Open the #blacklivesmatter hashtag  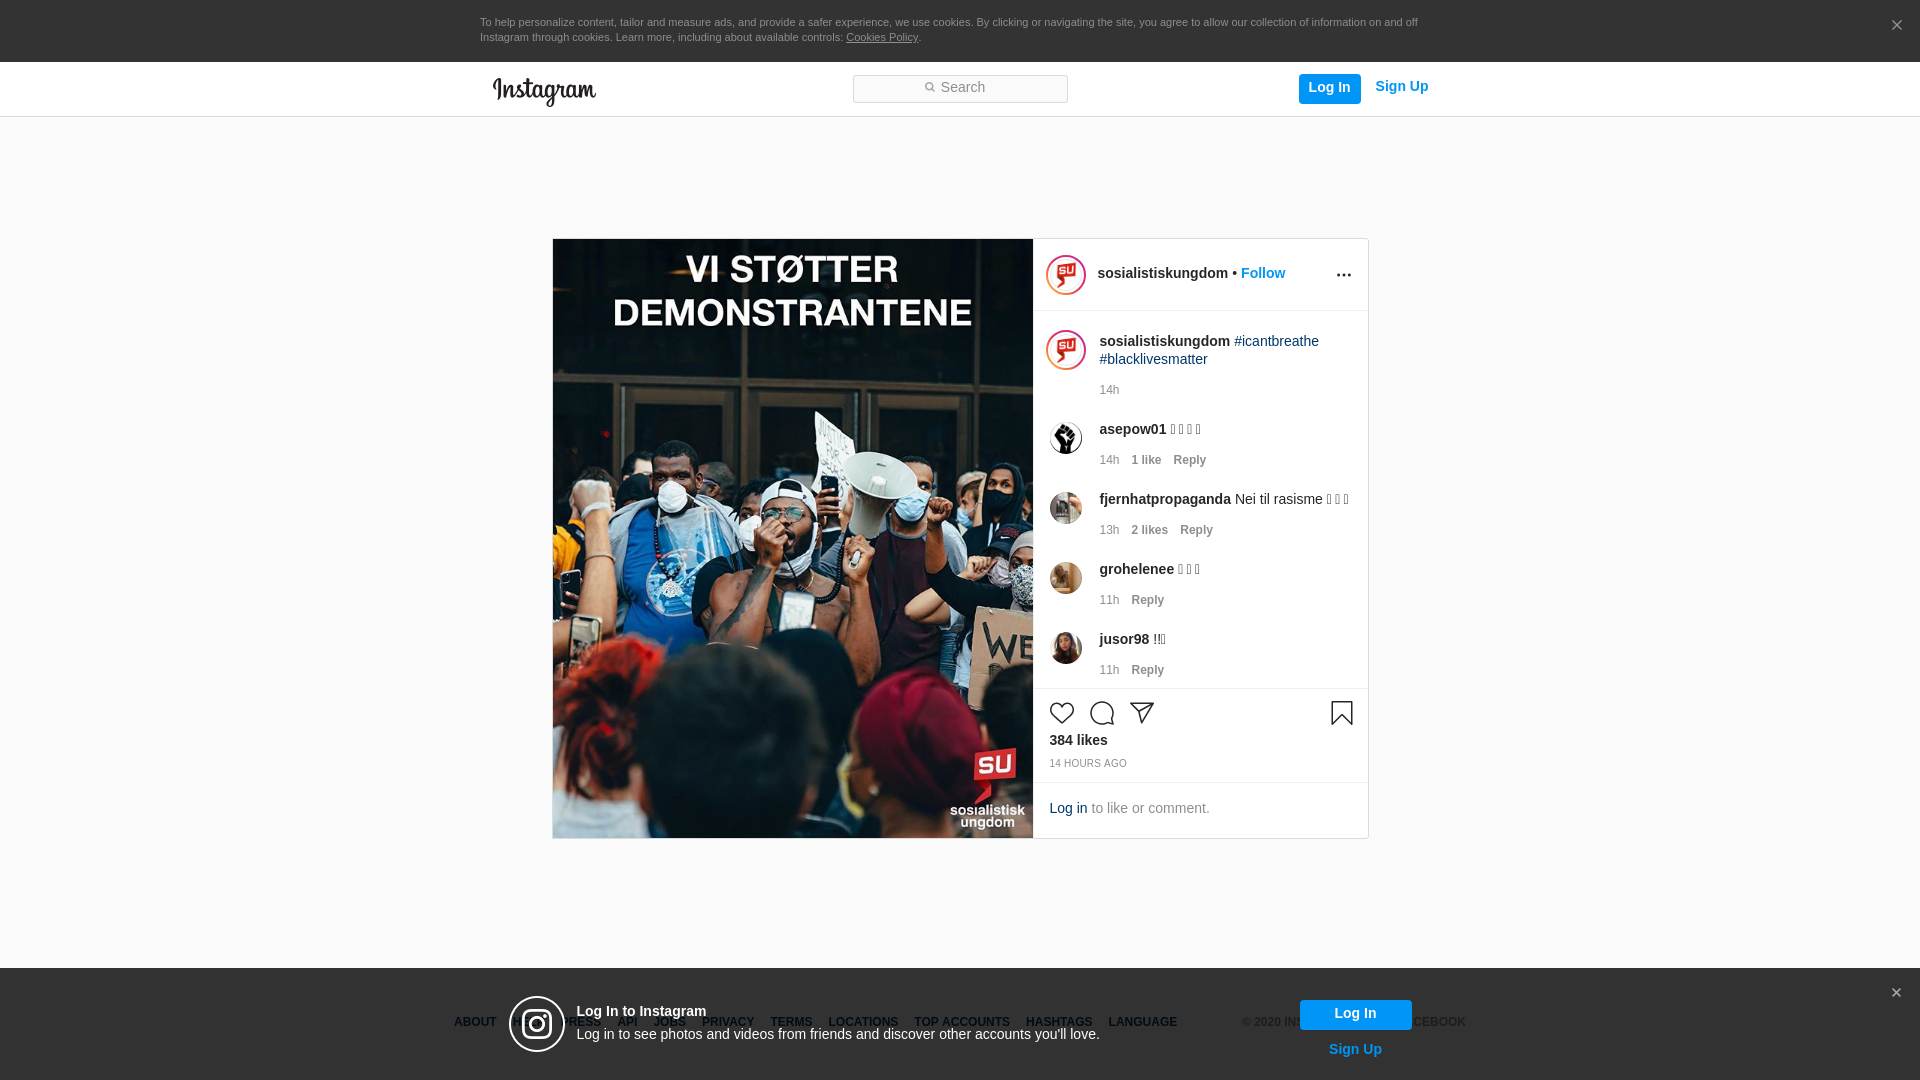pyautogui.click(x=1153, y=359)
